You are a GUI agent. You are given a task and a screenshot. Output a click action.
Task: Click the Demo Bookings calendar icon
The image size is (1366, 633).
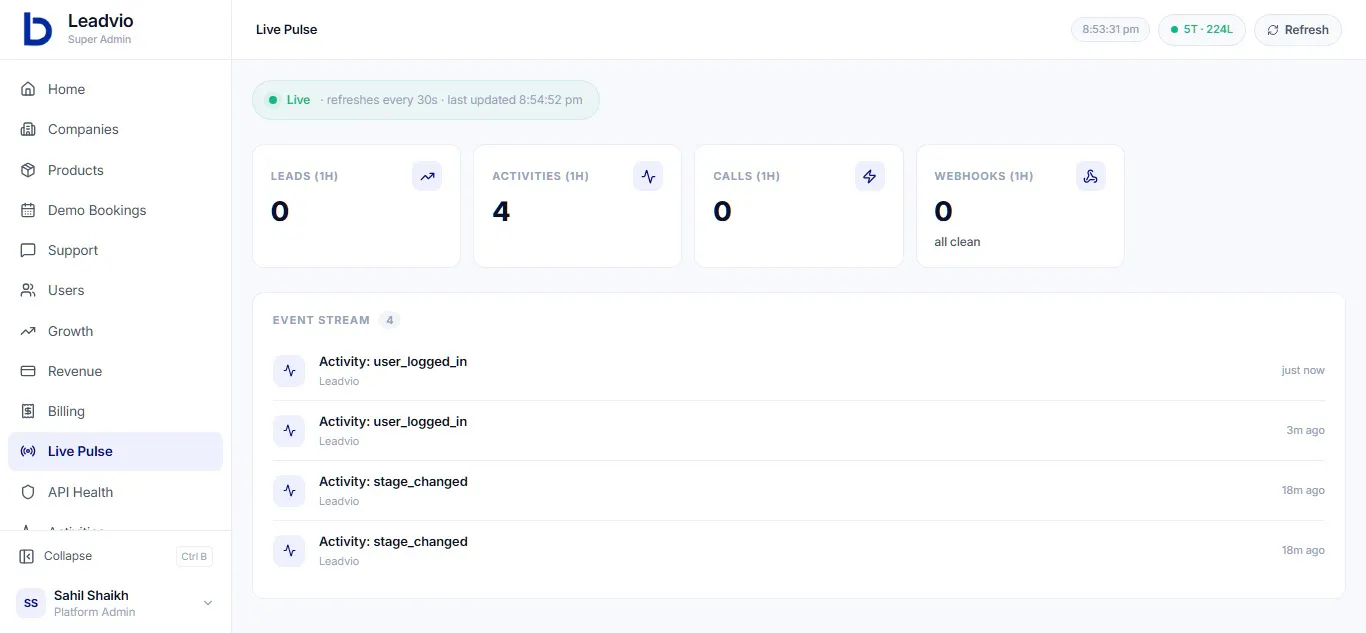click(28, 210)
